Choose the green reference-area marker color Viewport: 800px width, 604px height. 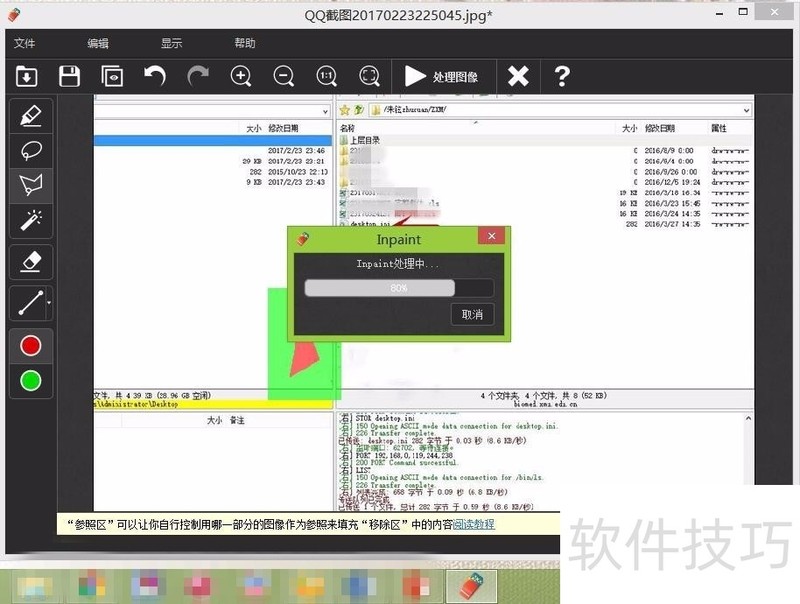point(31,381)
